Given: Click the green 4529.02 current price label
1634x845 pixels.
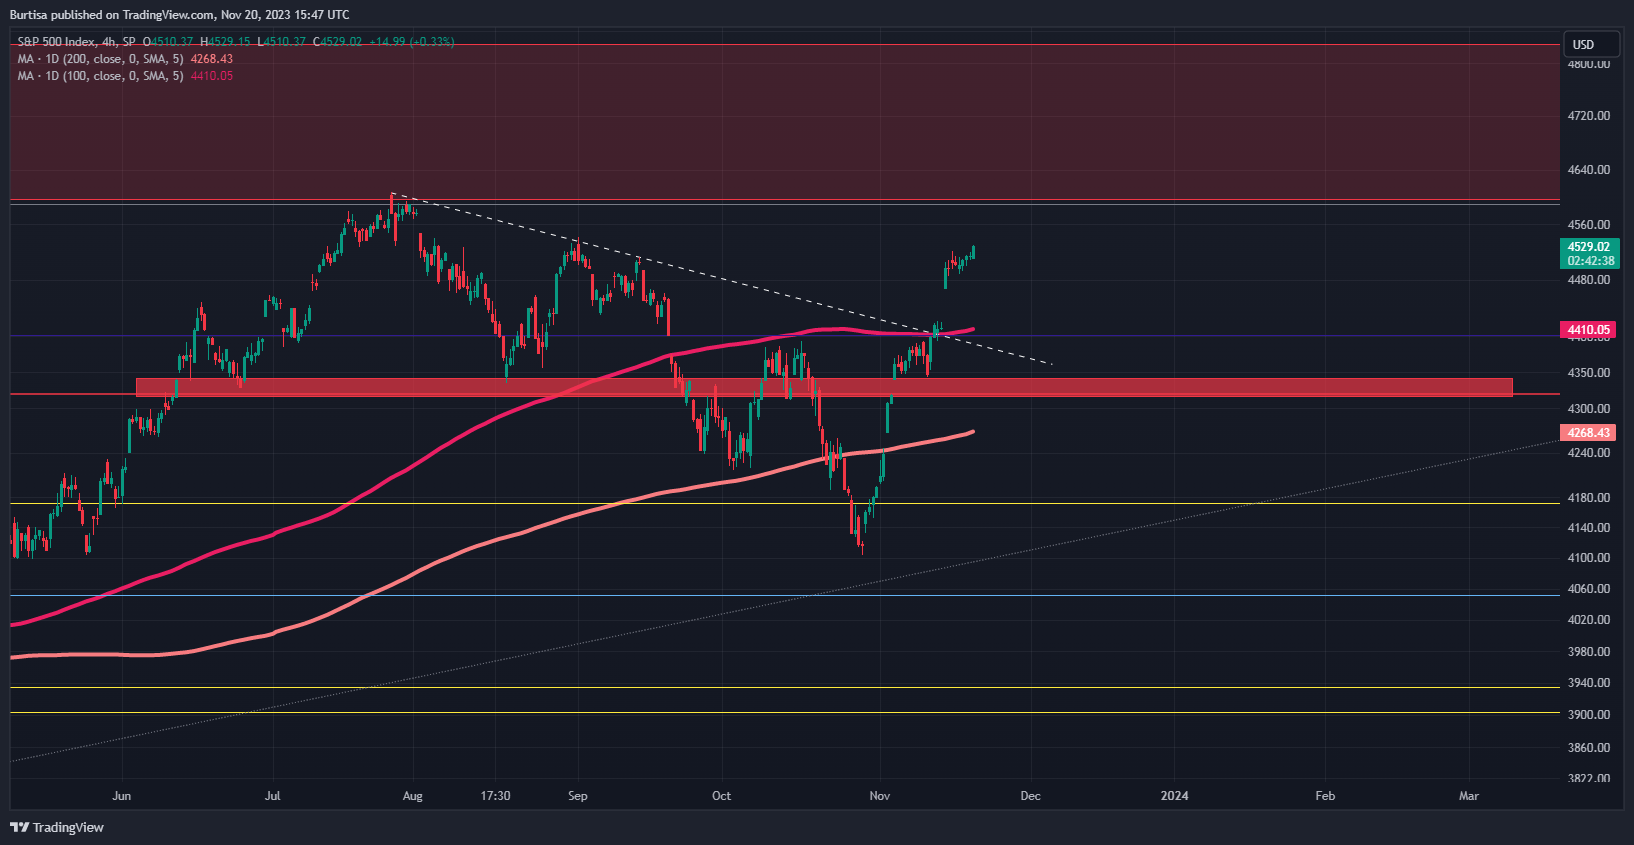Looking at the screenshot, I should click(x=1589, y=247).
